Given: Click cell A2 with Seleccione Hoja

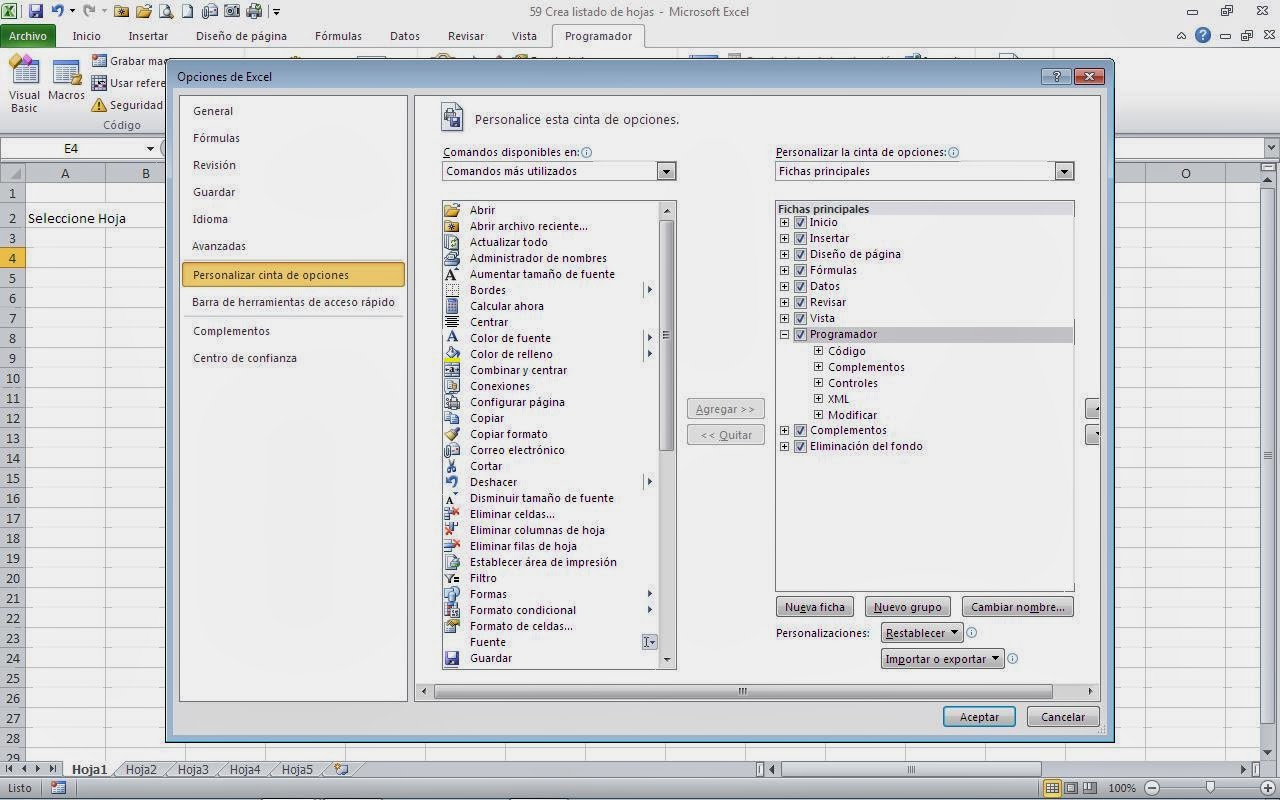Looking at the screenshot, I should coord(65,218).
